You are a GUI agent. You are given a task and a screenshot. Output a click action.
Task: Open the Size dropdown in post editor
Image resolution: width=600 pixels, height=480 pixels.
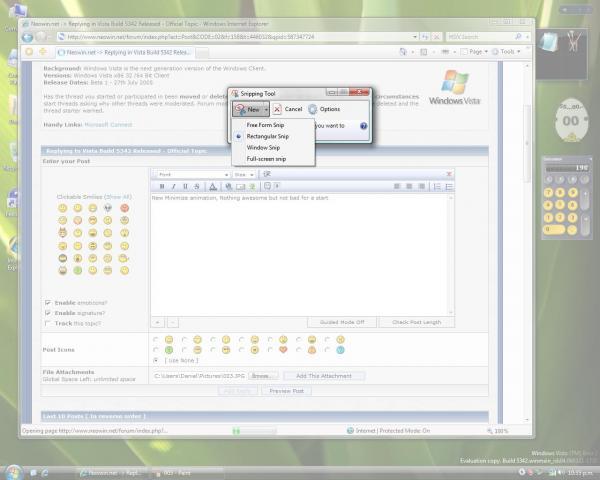(x=243, y=175)
